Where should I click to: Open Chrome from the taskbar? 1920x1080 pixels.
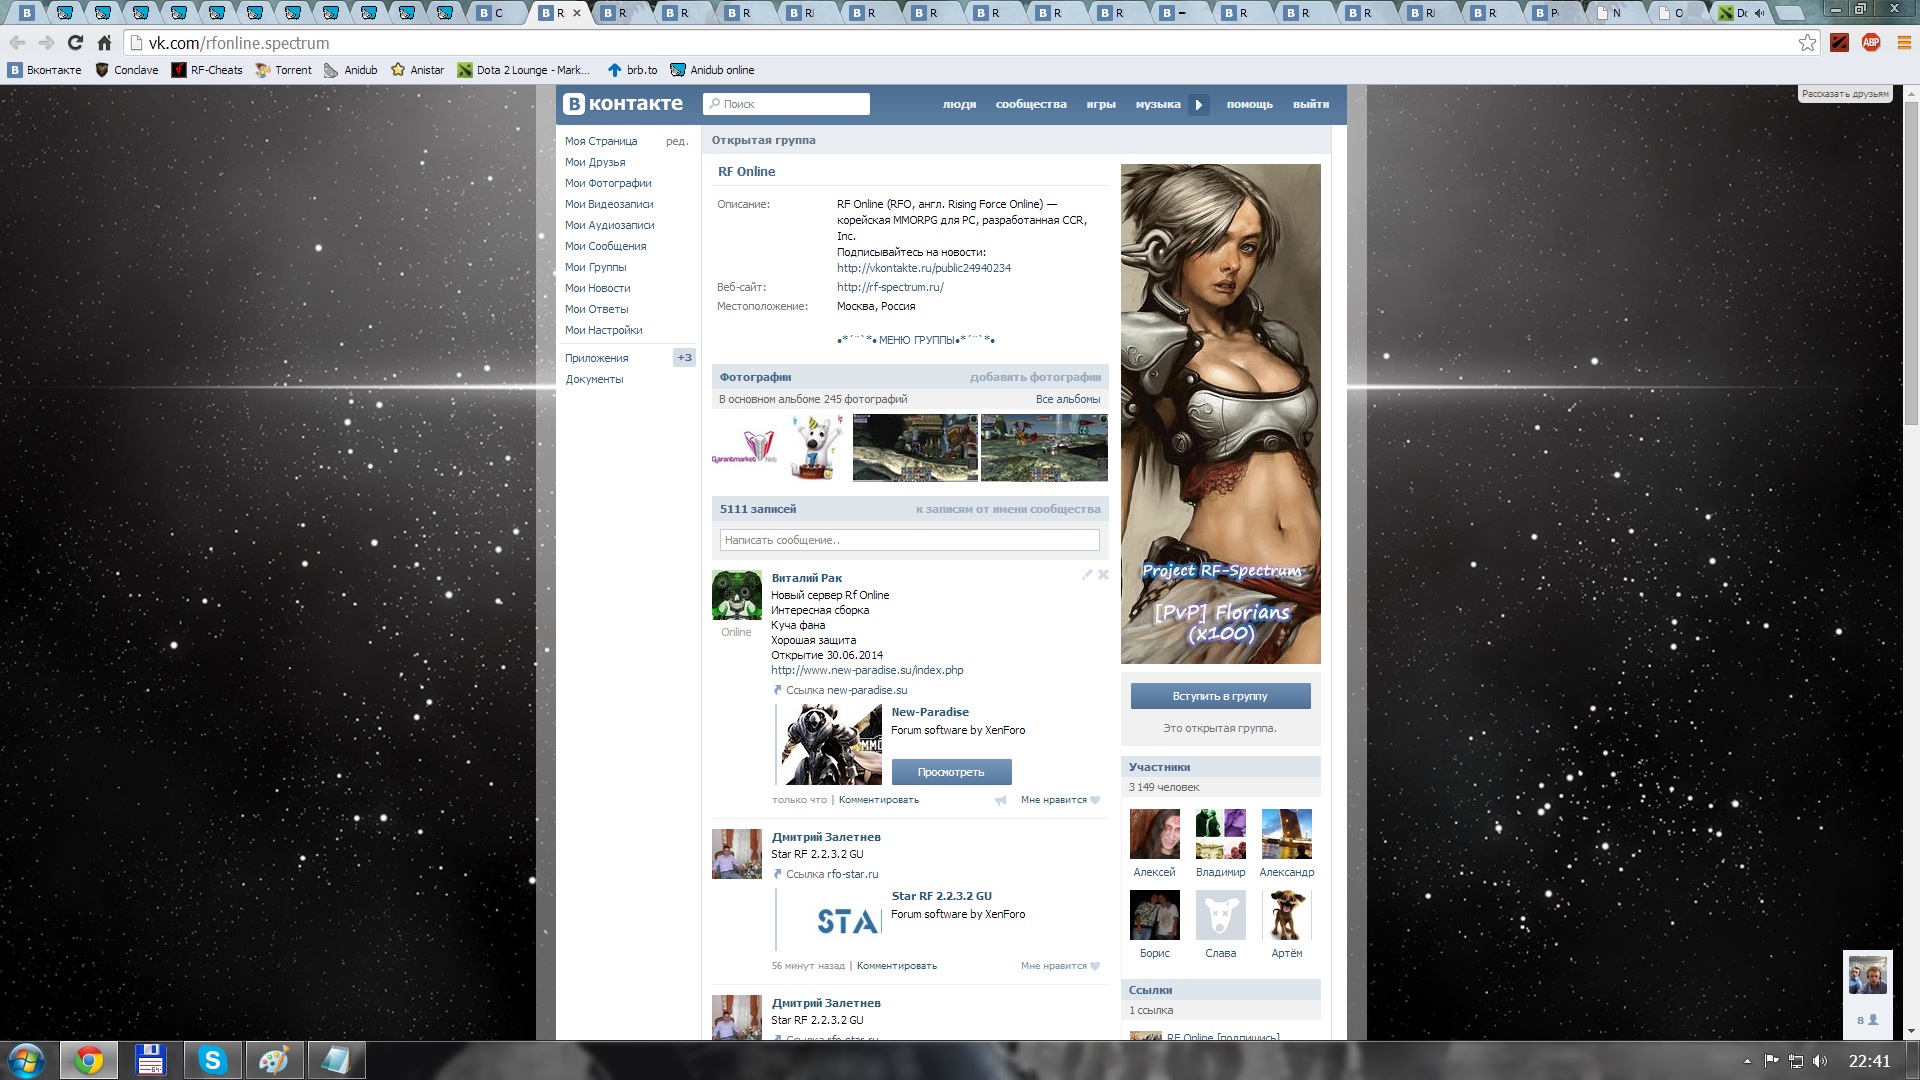tap(89, 1060)
